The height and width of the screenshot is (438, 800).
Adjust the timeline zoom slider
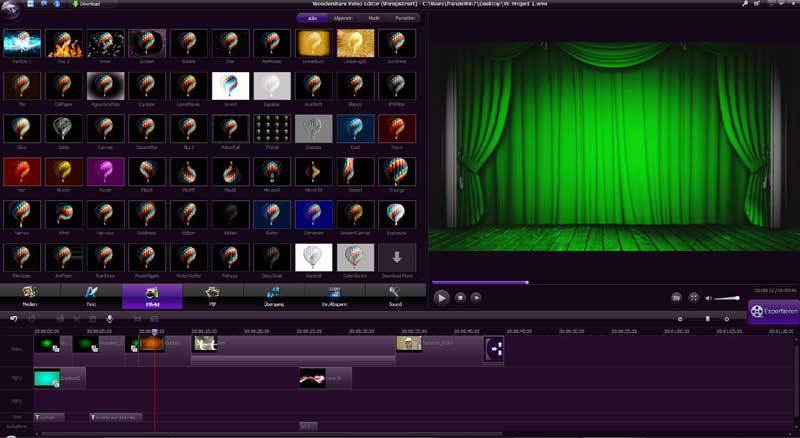click(x=707, y=319)
